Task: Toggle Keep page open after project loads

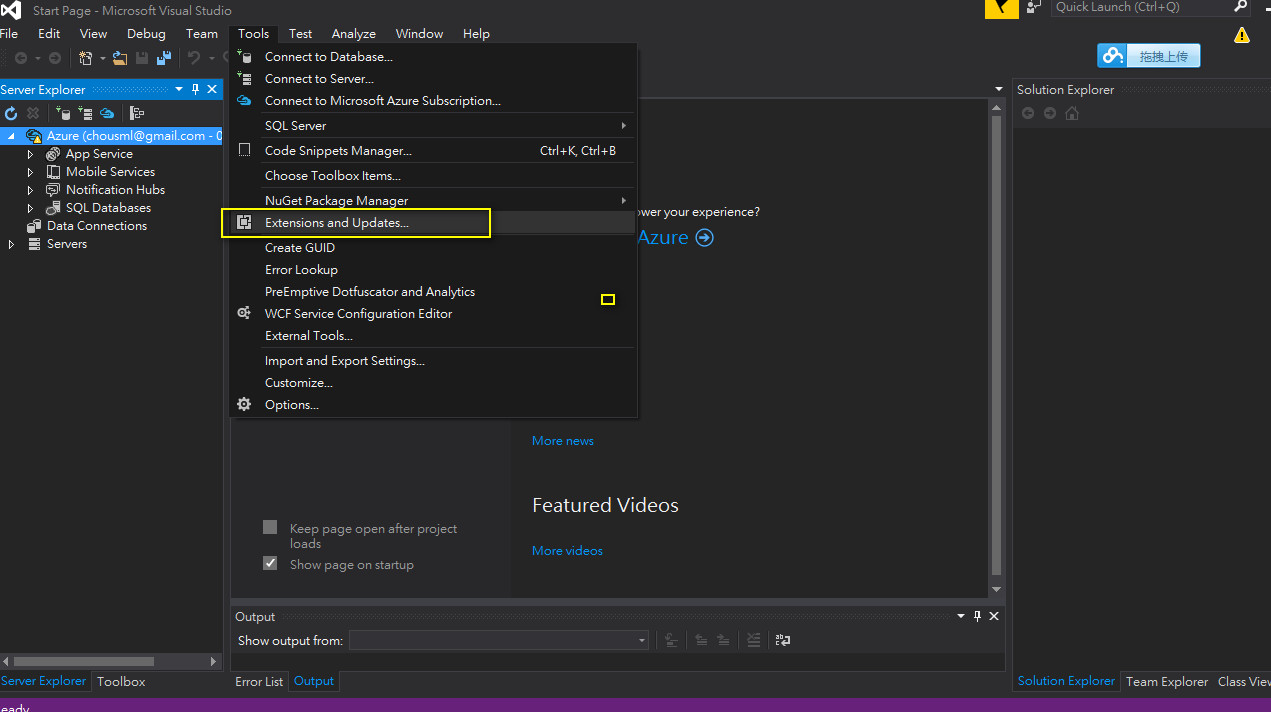Action: click(270, 527)
